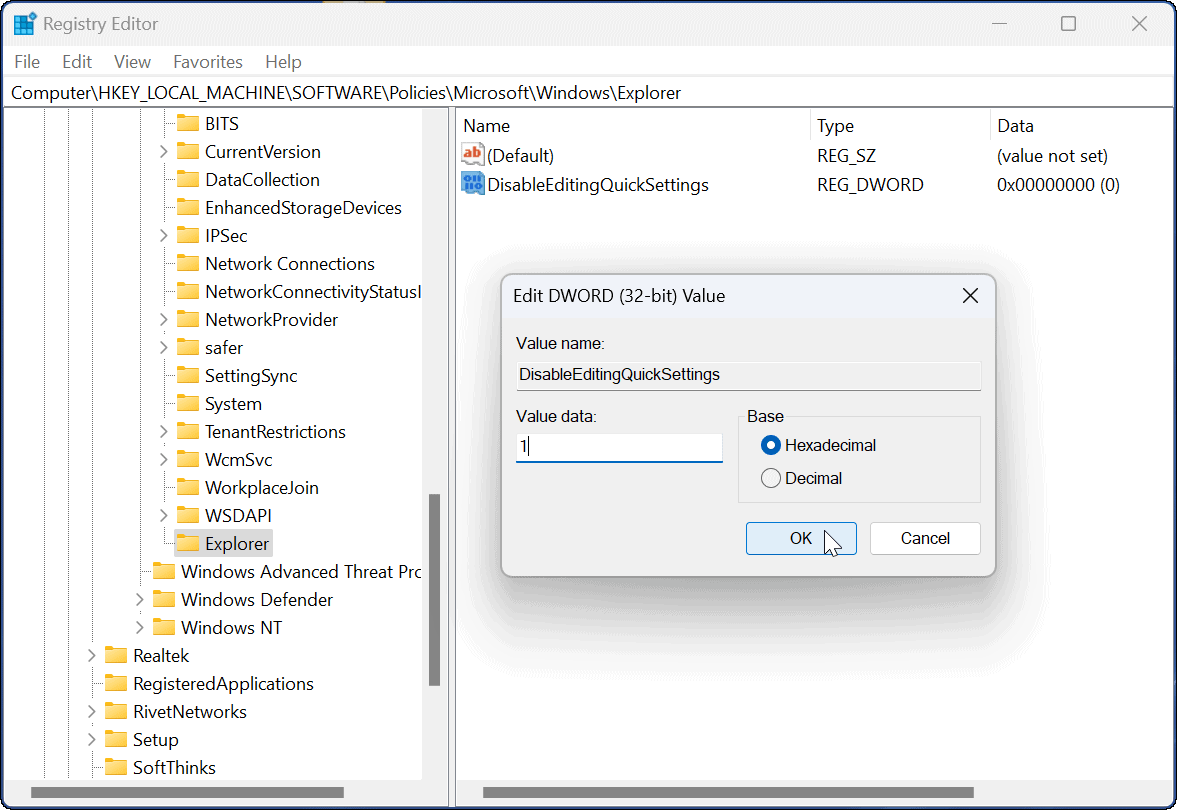Switch the base to Decimal
This screenshot has height=810, width=1177.
[x=770, y=478]
